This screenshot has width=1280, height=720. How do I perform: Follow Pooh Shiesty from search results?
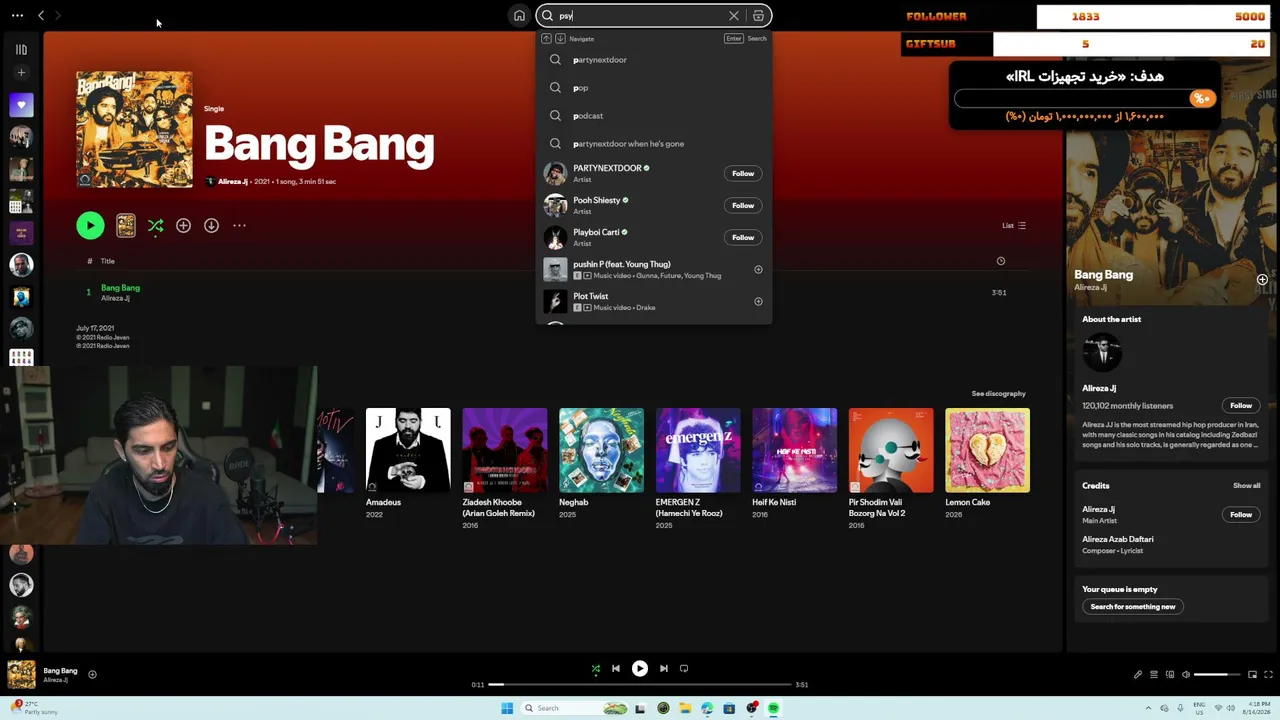[x=743, y=206]
